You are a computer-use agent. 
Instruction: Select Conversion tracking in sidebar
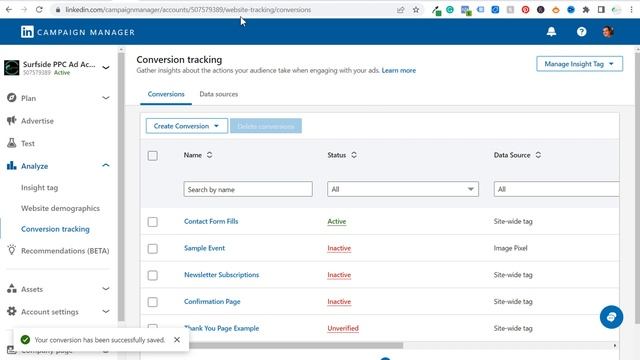click(55, 229)
